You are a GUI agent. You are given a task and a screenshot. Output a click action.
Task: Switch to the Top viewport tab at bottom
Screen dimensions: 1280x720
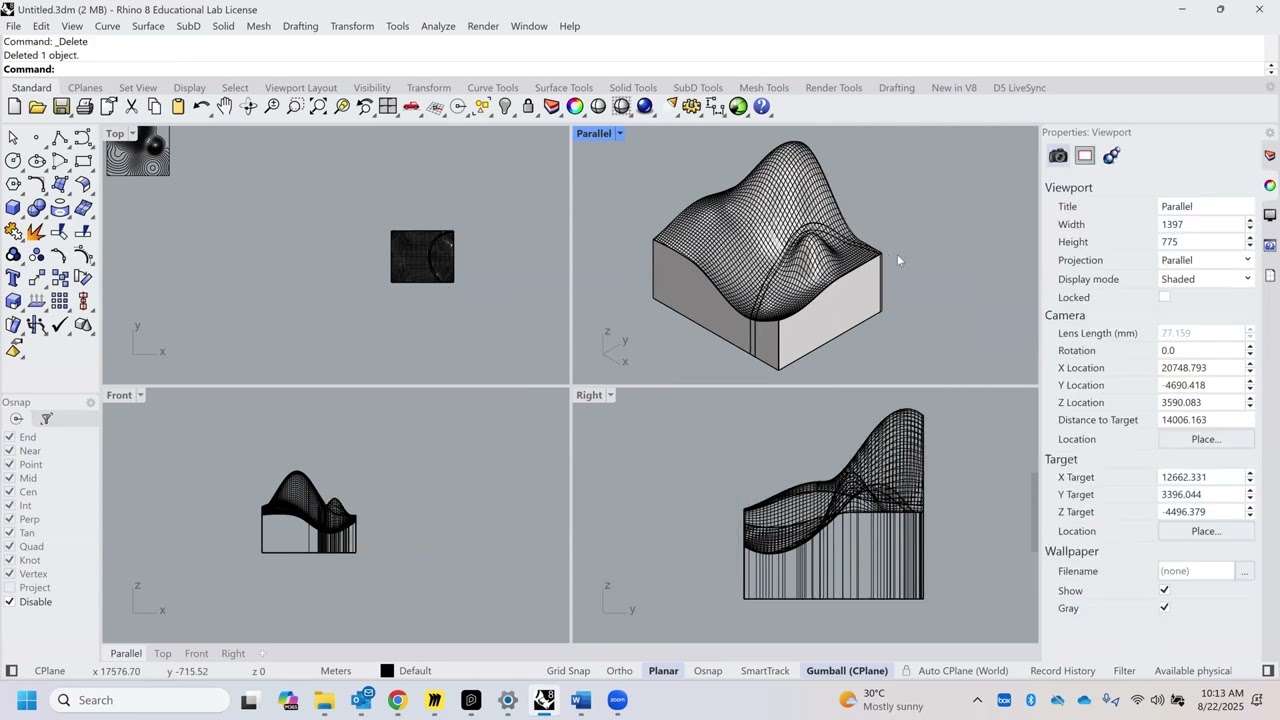pos(162,654)
